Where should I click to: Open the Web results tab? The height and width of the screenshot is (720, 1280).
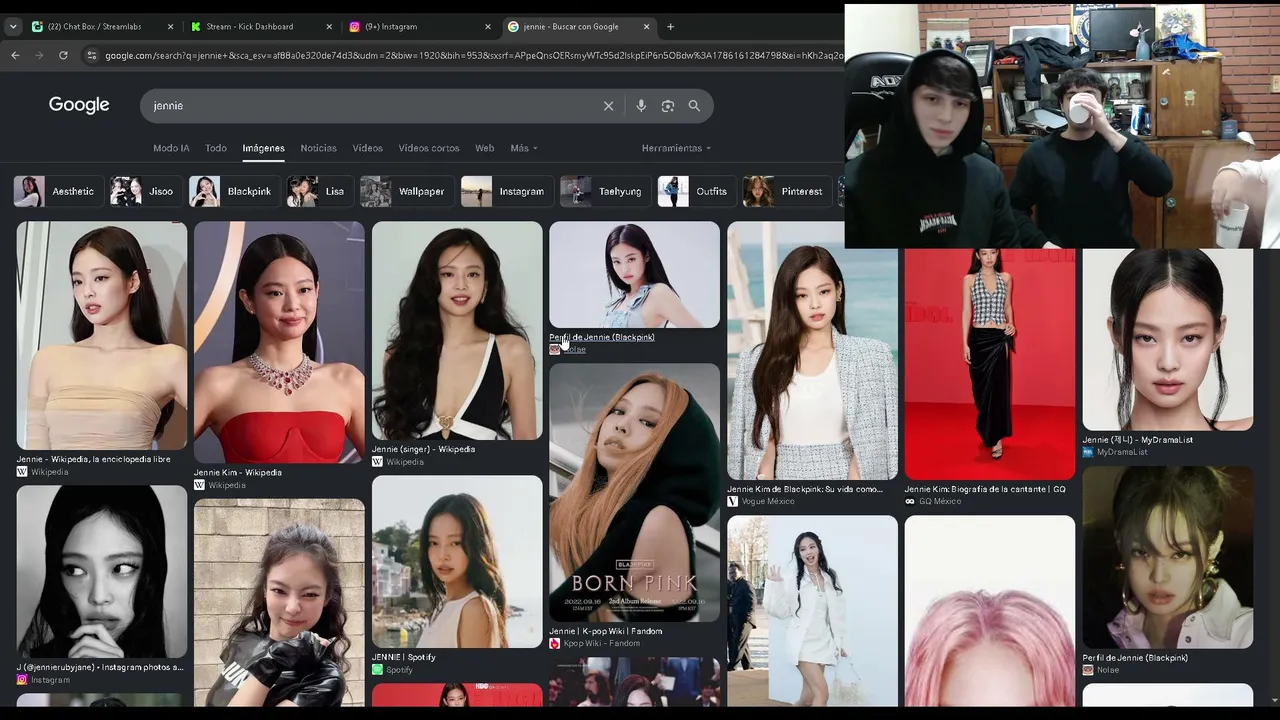[484, 148]
